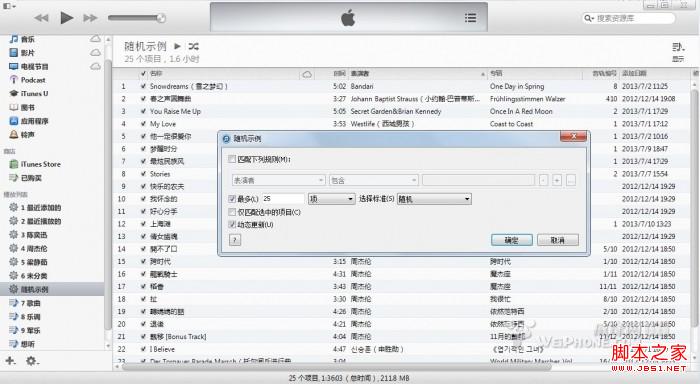Click the add playlist plus button
This screenshot has height=384, width=700.
10,361
